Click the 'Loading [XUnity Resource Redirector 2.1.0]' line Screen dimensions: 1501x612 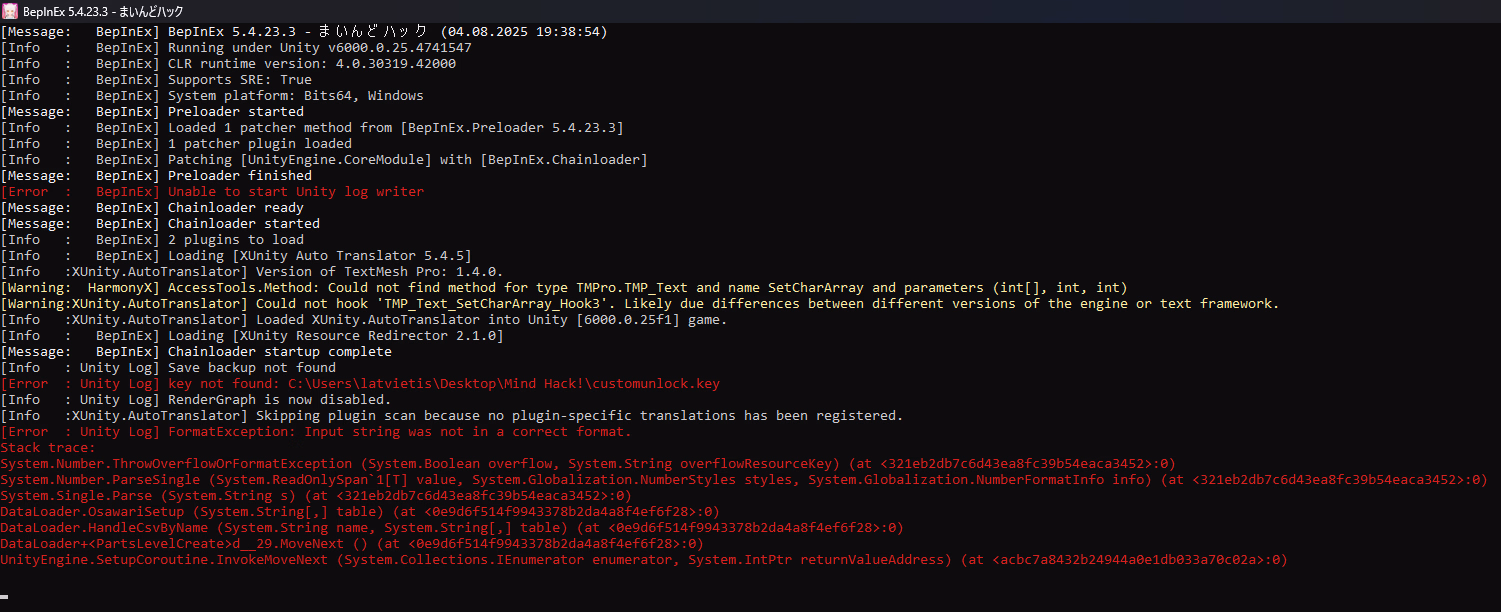(335, 336)
